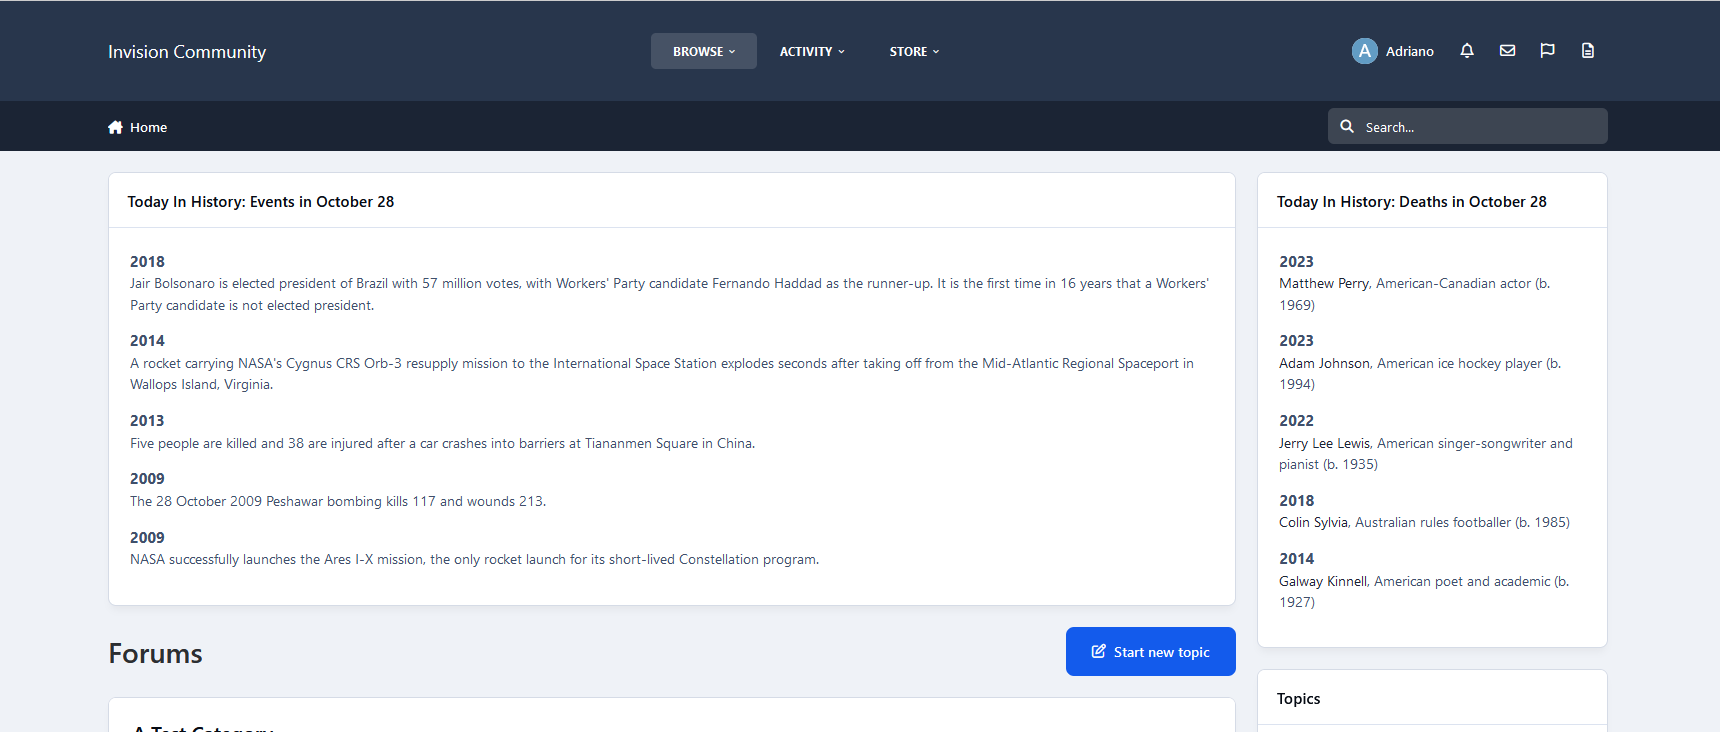Expand the Store dropdown menu

tap(914, 51)
